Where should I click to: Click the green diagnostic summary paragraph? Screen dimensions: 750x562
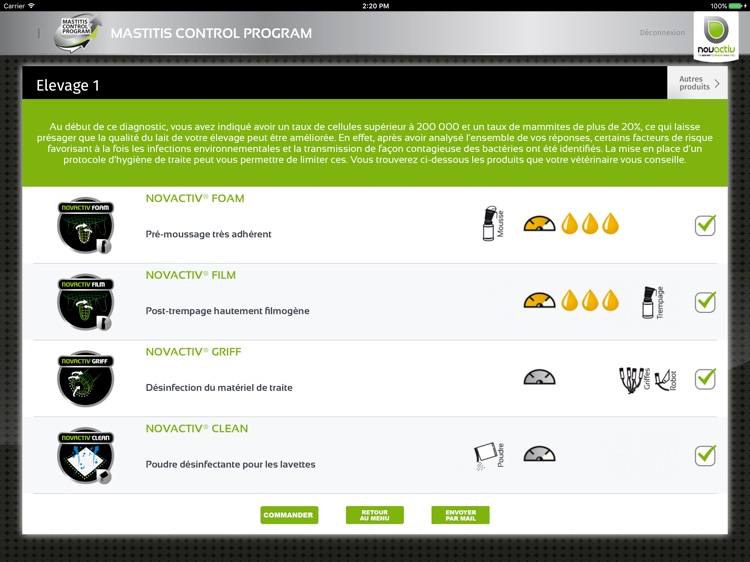tap(375, 143)
